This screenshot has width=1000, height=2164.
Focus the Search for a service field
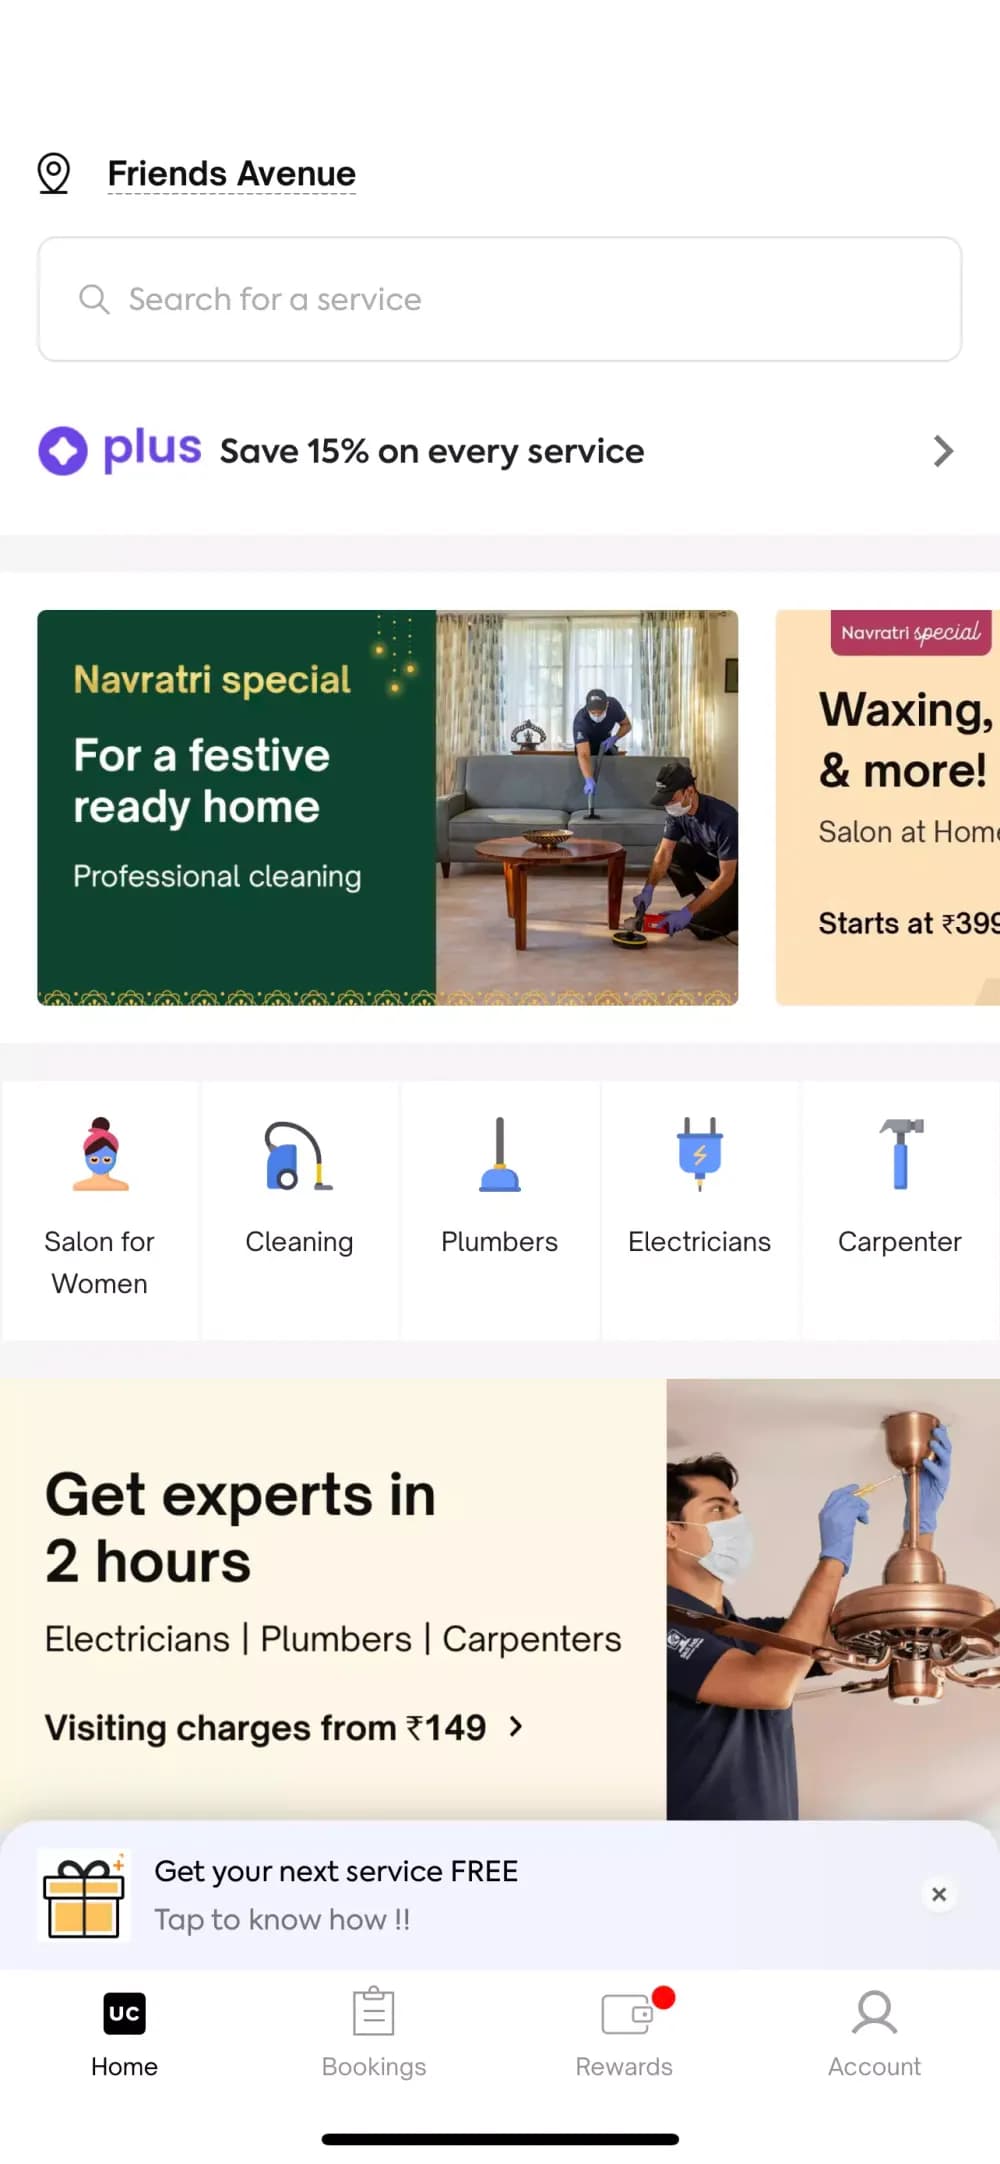click(x=500, y=299)
